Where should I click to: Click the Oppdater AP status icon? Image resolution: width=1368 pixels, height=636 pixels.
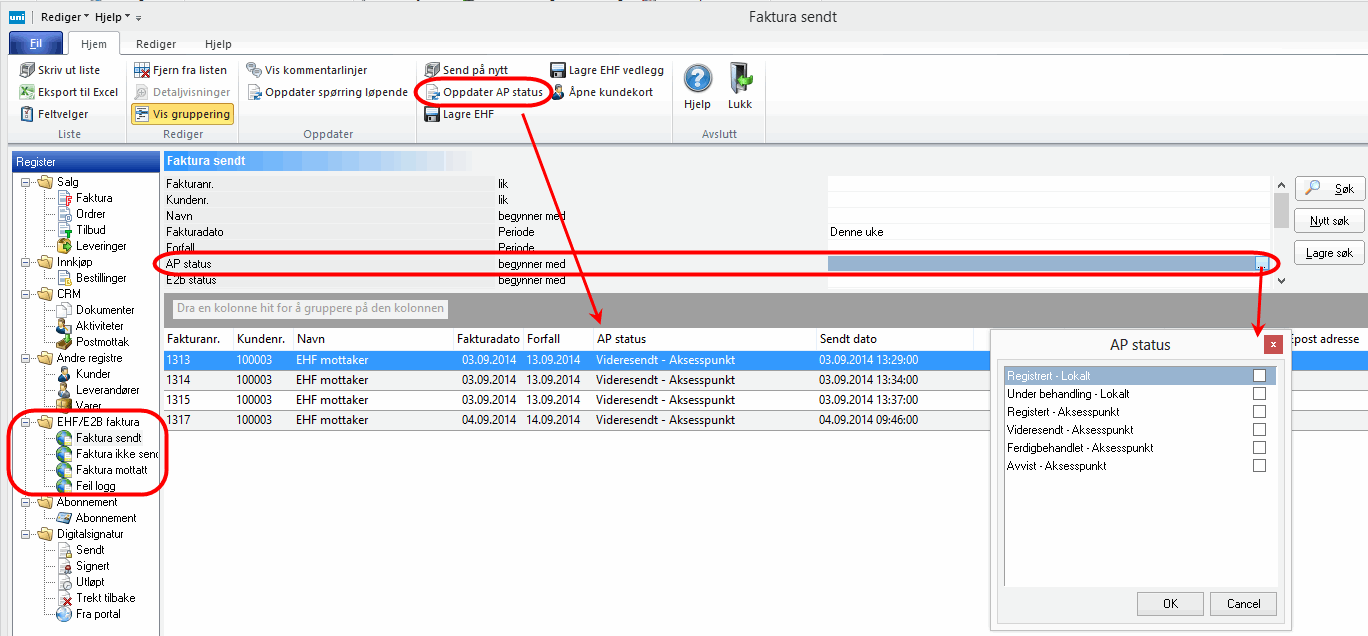tap(433, 92)
